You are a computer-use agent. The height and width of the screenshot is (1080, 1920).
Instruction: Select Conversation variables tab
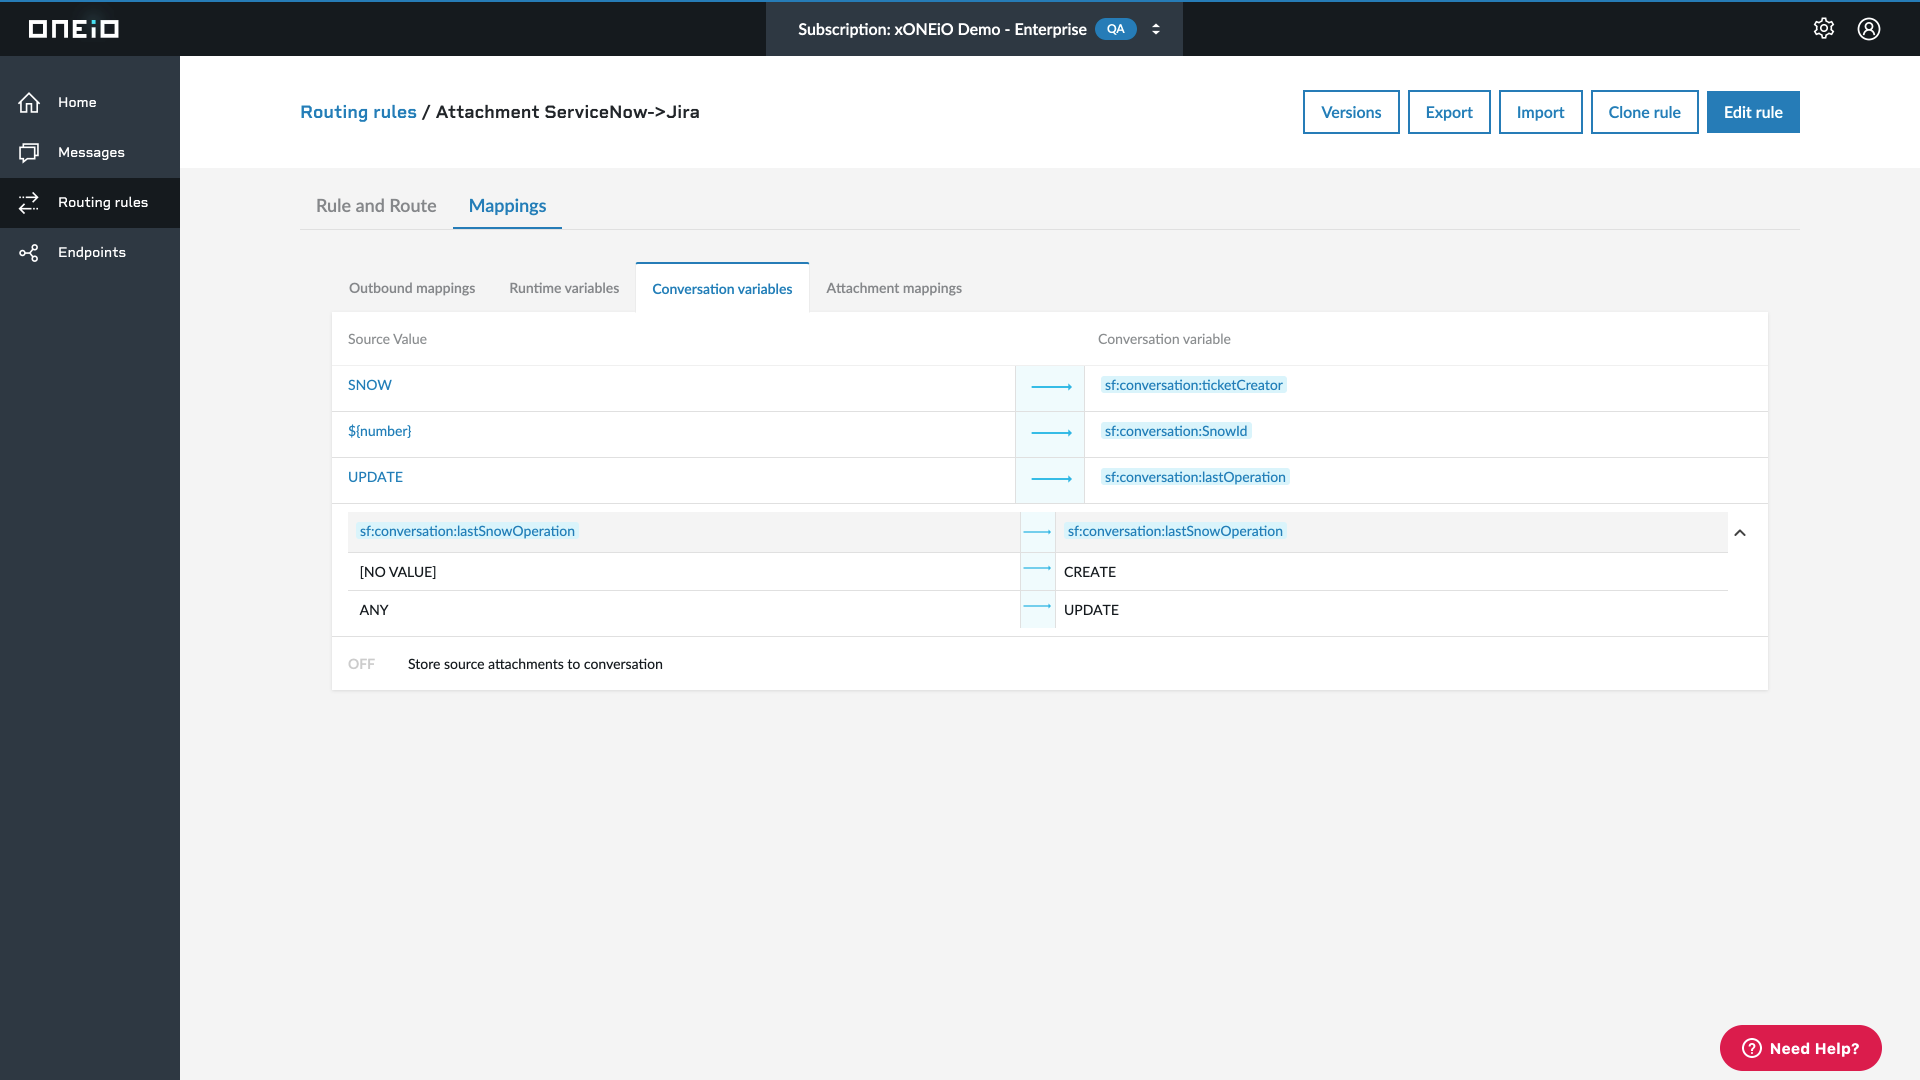722,289
